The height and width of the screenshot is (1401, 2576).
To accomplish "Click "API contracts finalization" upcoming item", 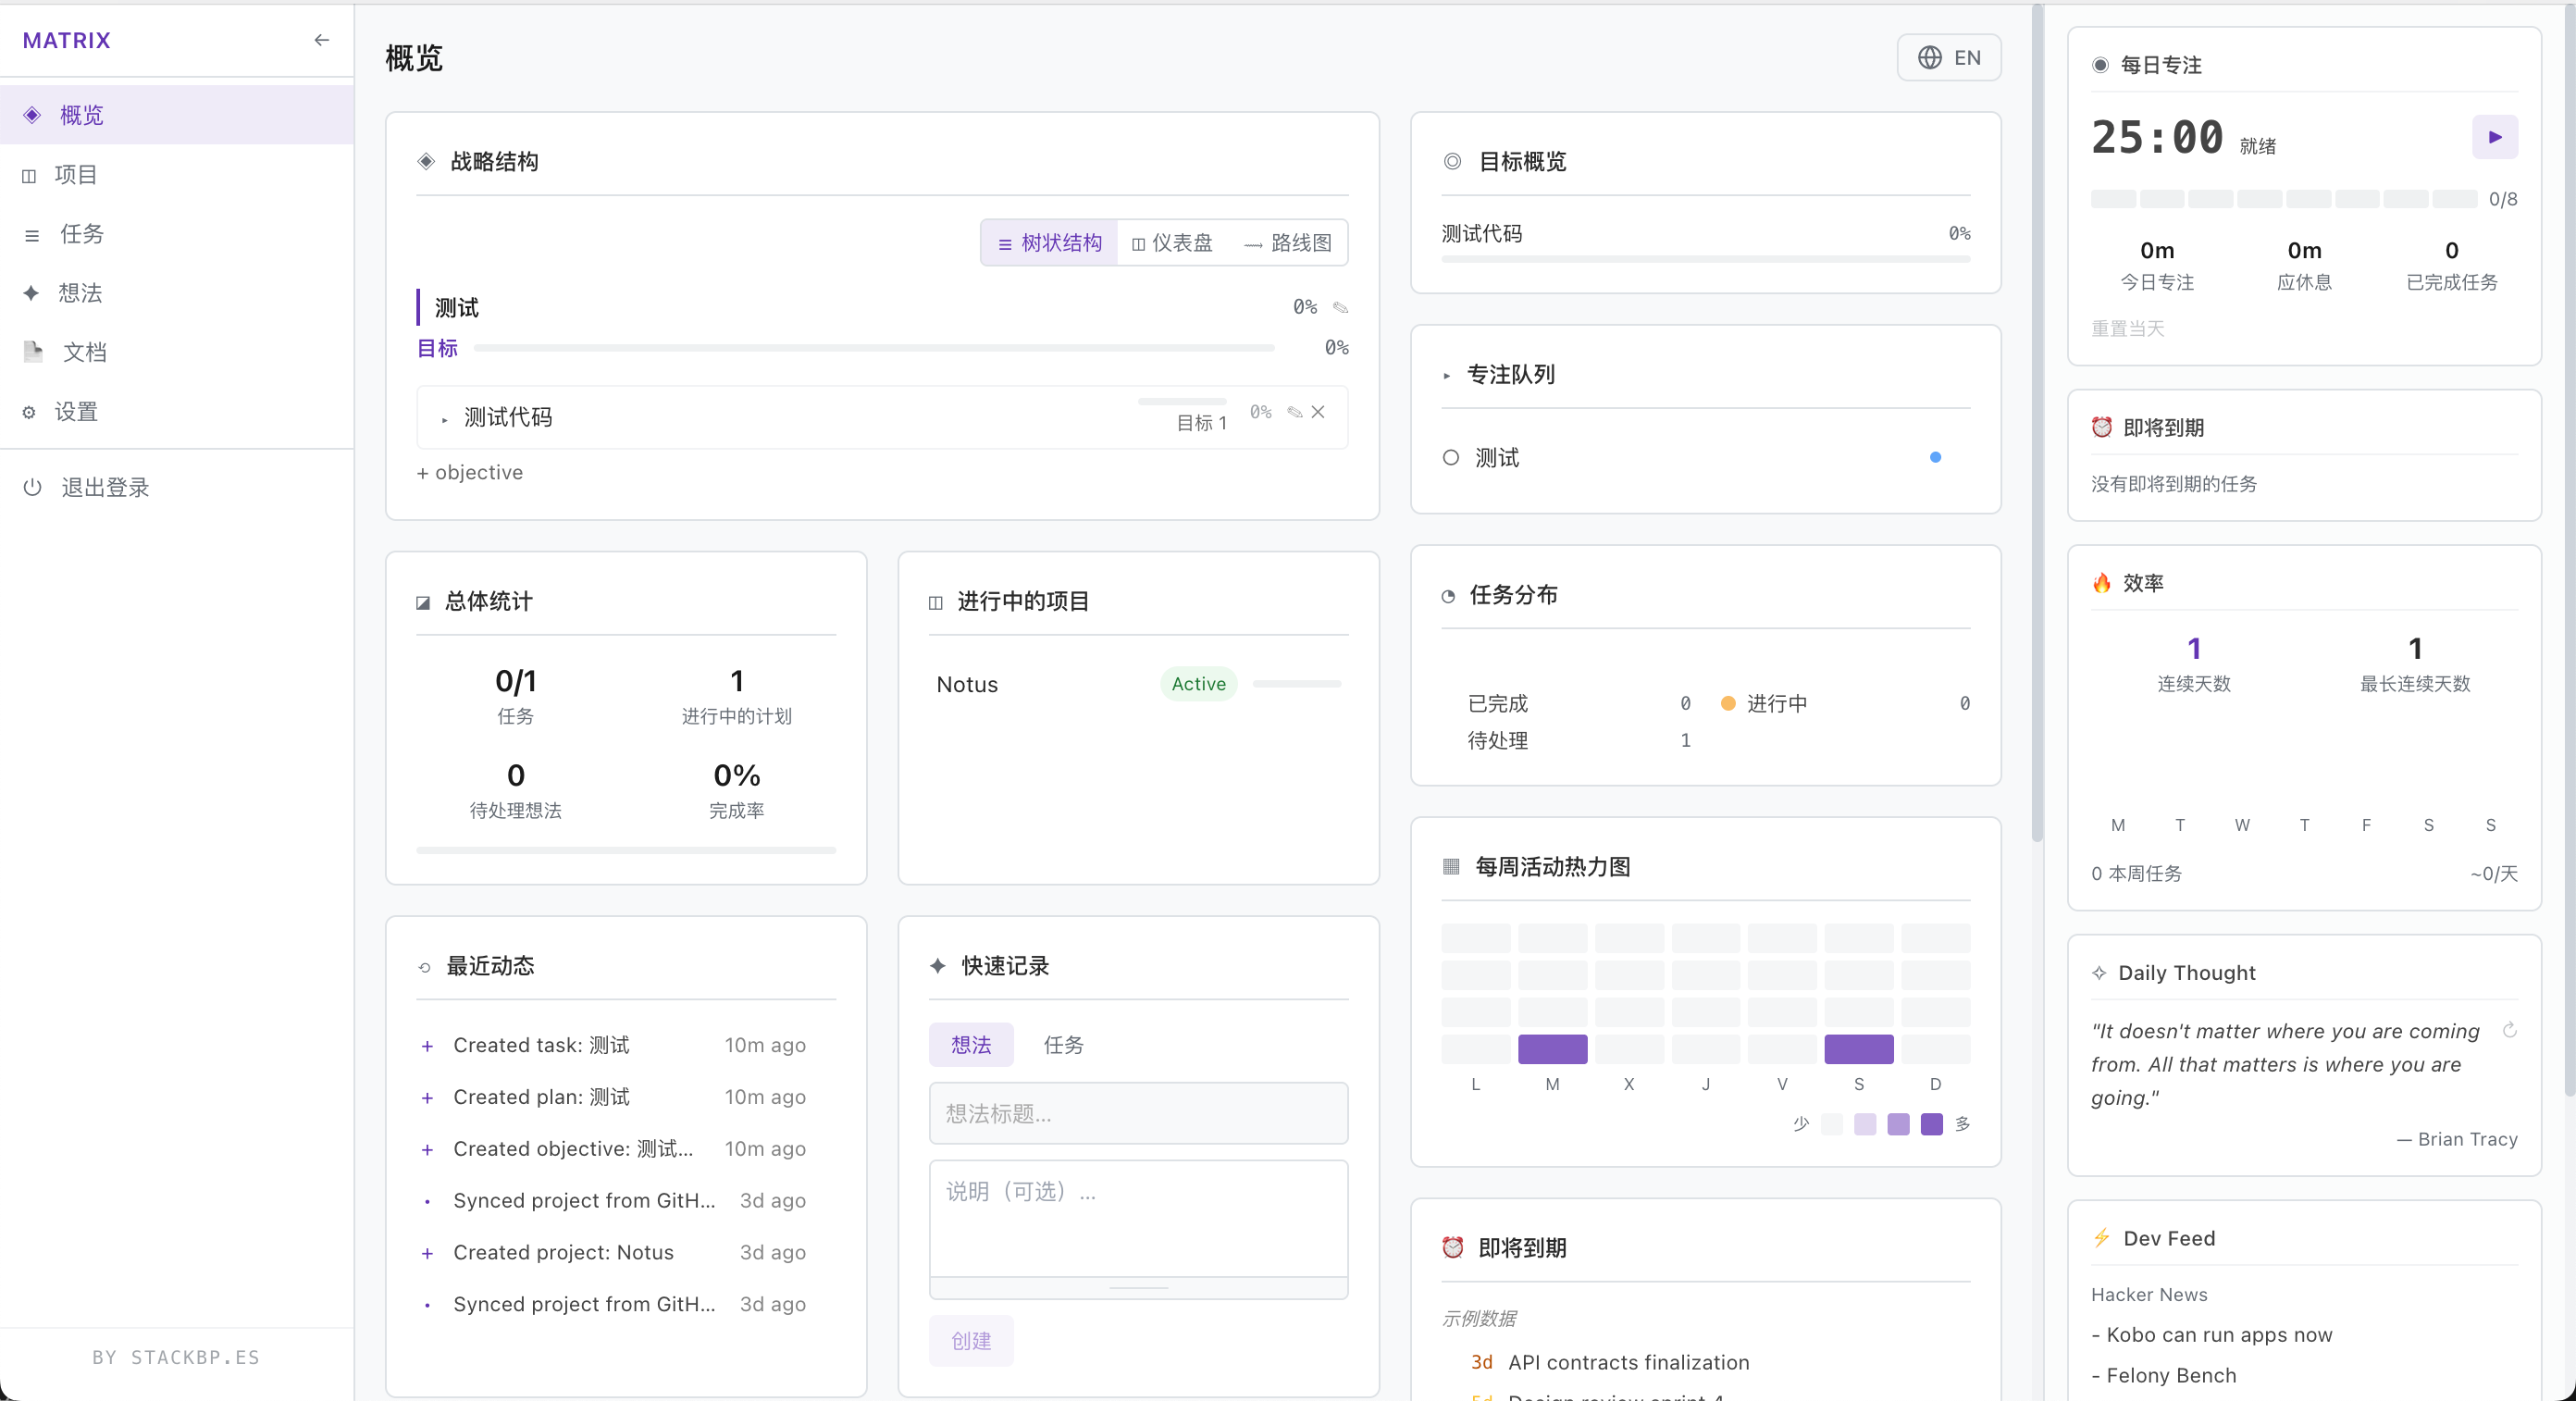I will 1628,1362.
